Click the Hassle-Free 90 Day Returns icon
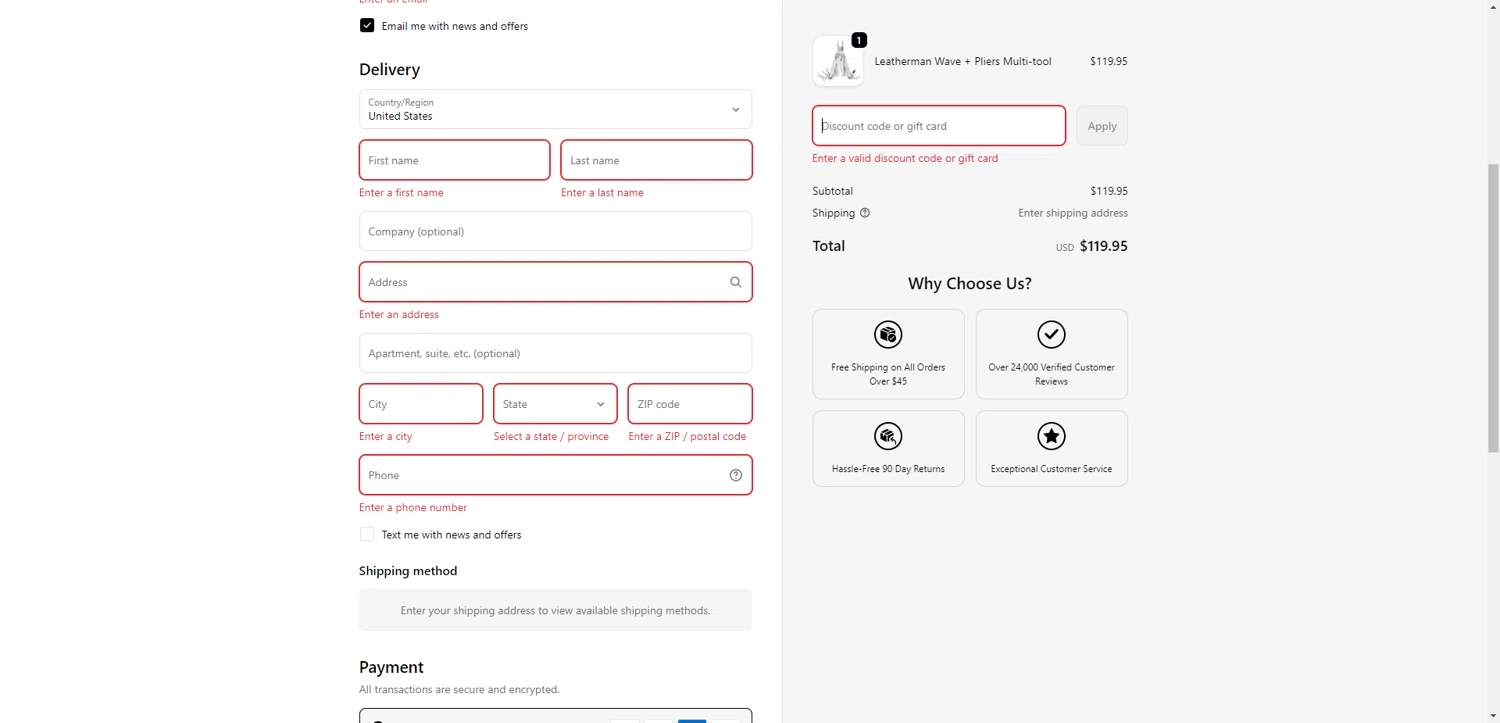 pyautogui.click(x=888, y=436)
